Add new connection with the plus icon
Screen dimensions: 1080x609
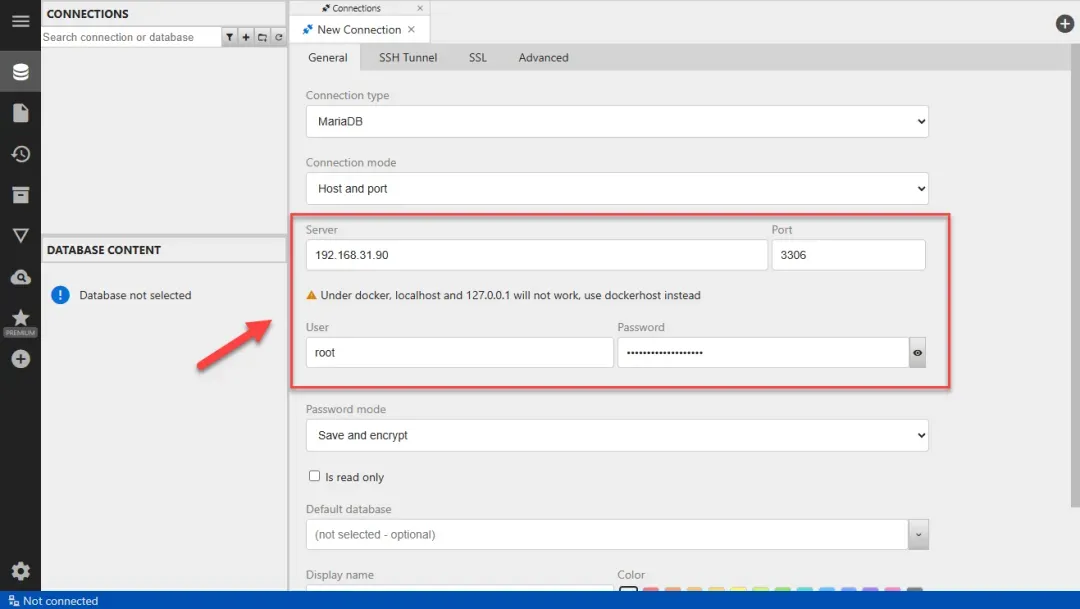(246, 37)
